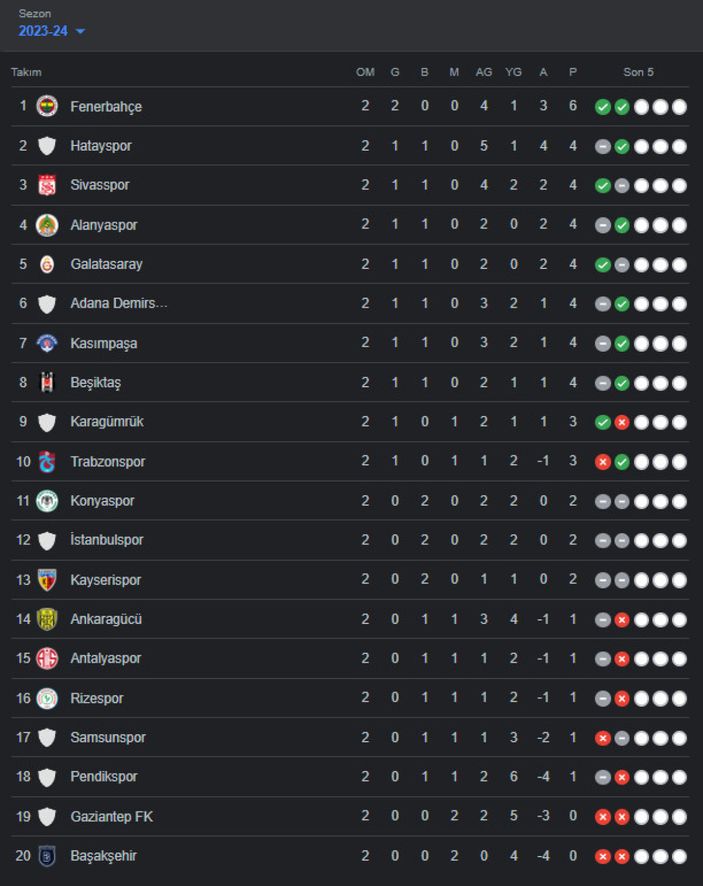Click the Hatayspor team name

click(101, 146)
